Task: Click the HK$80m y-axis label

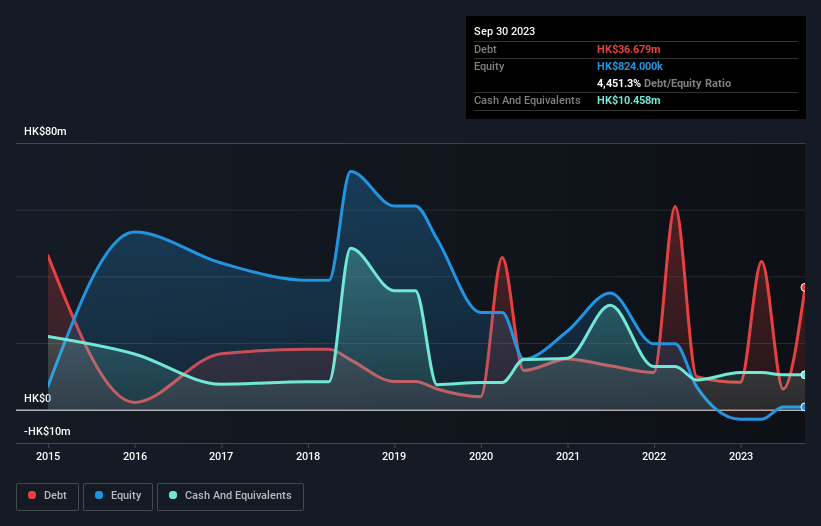Action: coord(45,131)
